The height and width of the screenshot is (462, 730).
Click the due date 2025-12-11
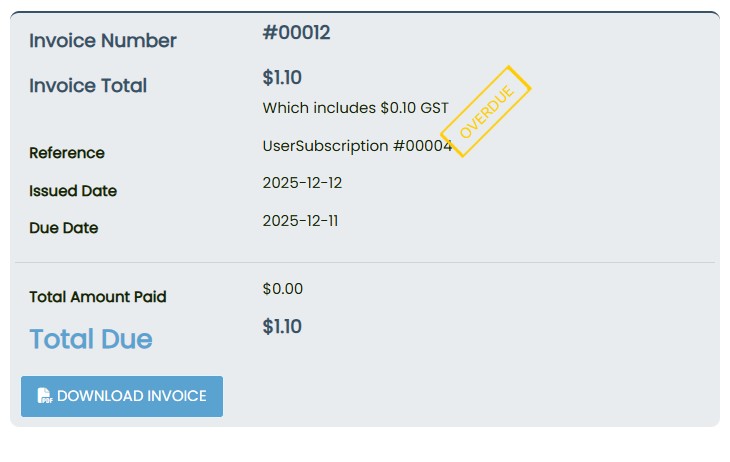pos(300,221)
